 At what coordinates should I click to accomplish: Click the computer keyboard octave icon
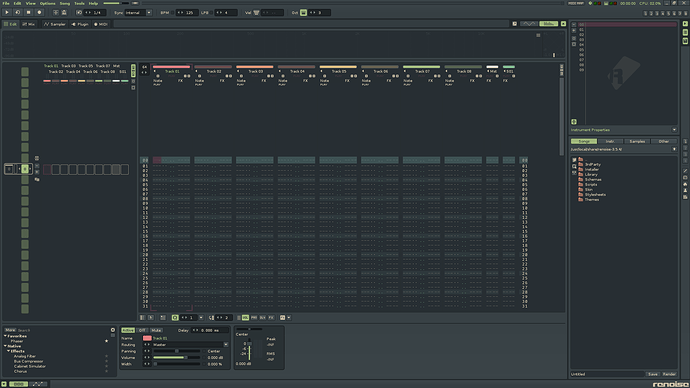(x=303, y=13)
